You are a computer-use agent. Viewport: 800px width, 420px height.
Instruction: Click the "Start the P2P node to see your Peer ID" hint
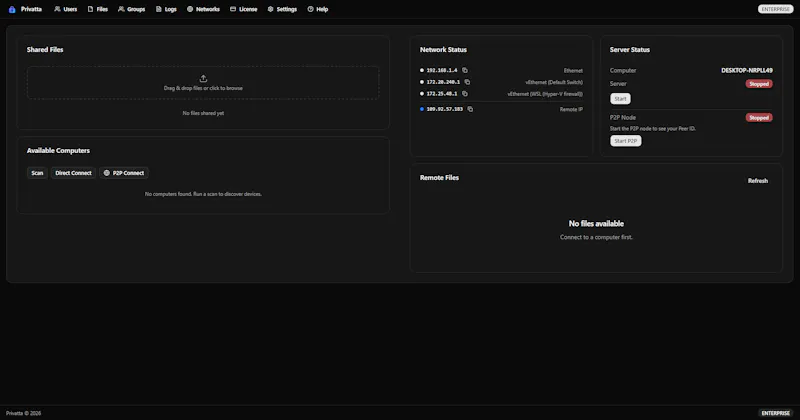coord(653,129)
